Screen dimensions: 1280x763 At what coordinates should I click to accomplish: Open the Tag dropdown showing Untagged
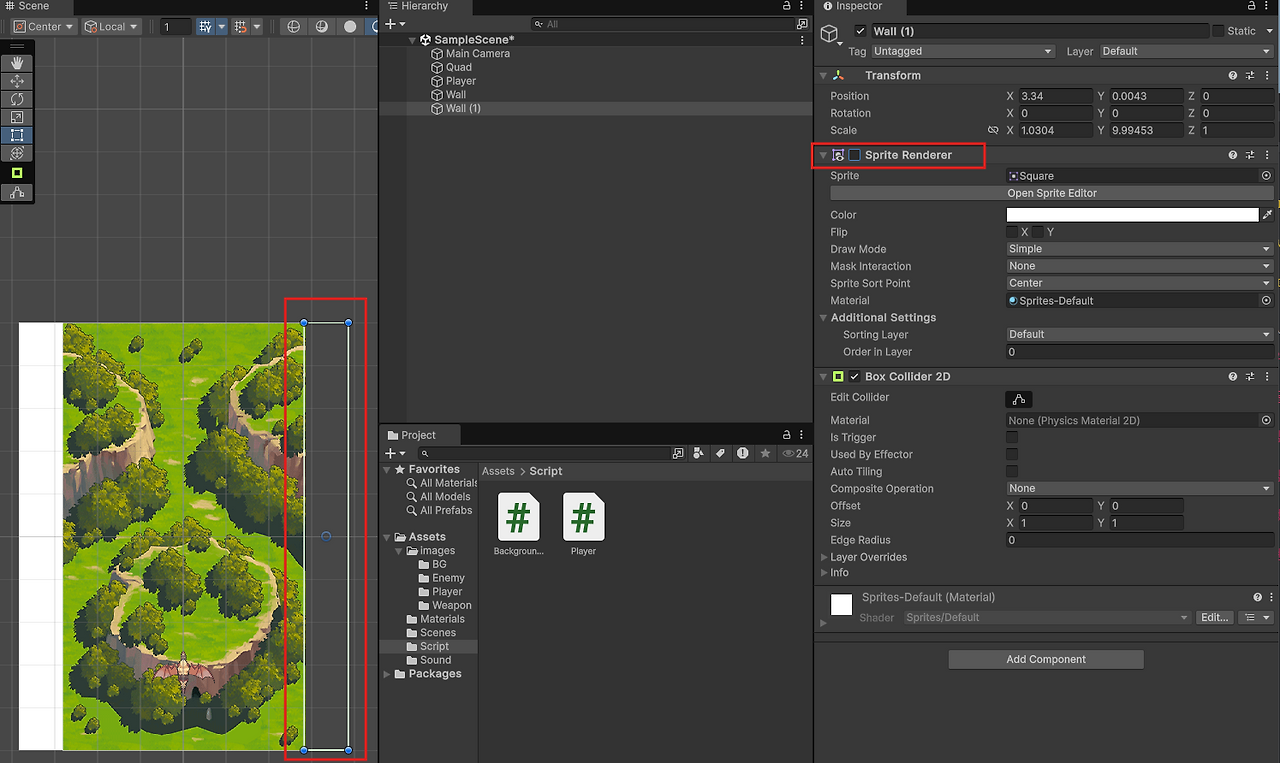pos(963,51)
